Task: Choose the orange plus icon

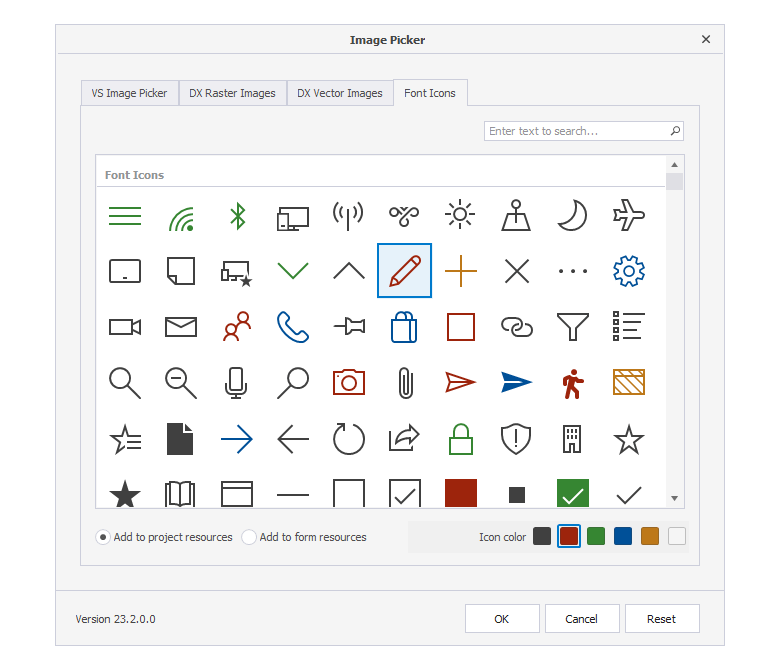Action: click(x=461, y=271)
